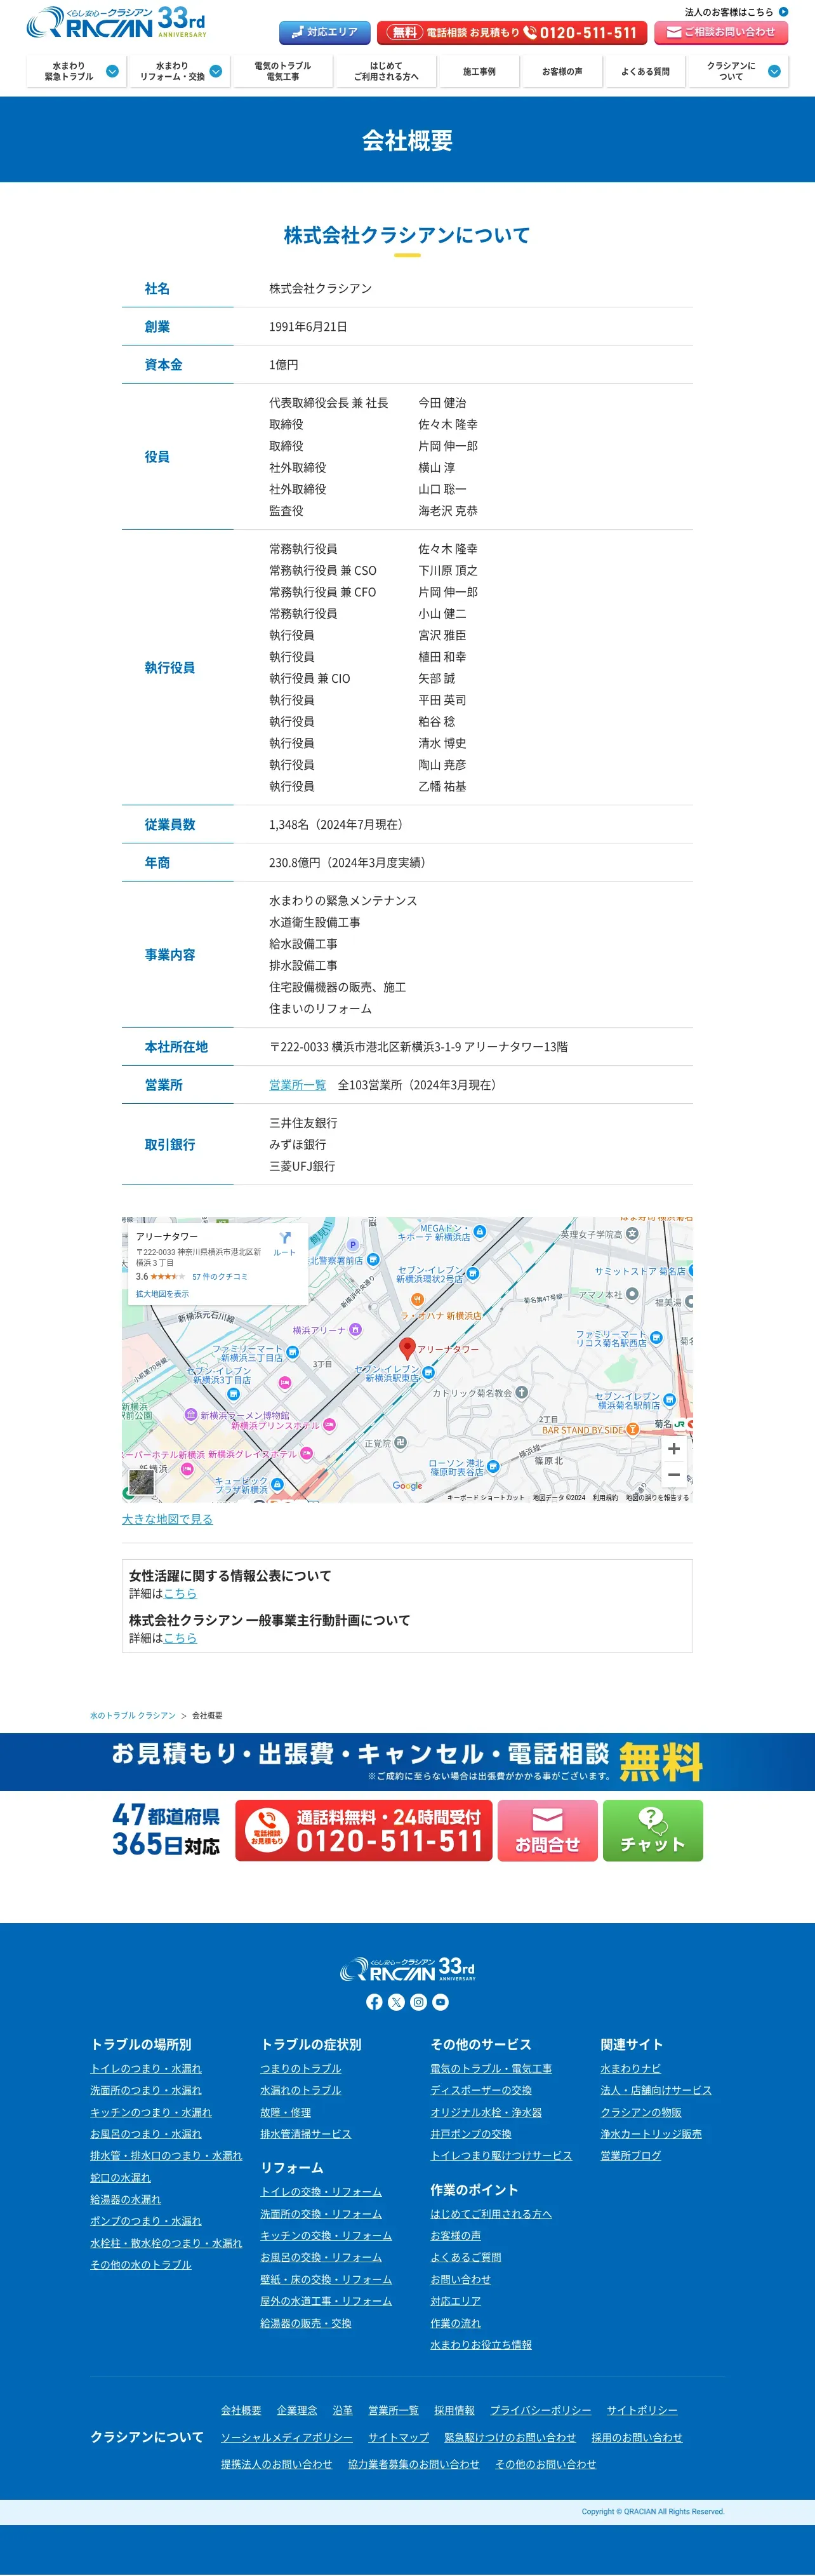Open the こちら link under 一般事業主行動計画

180,1637
